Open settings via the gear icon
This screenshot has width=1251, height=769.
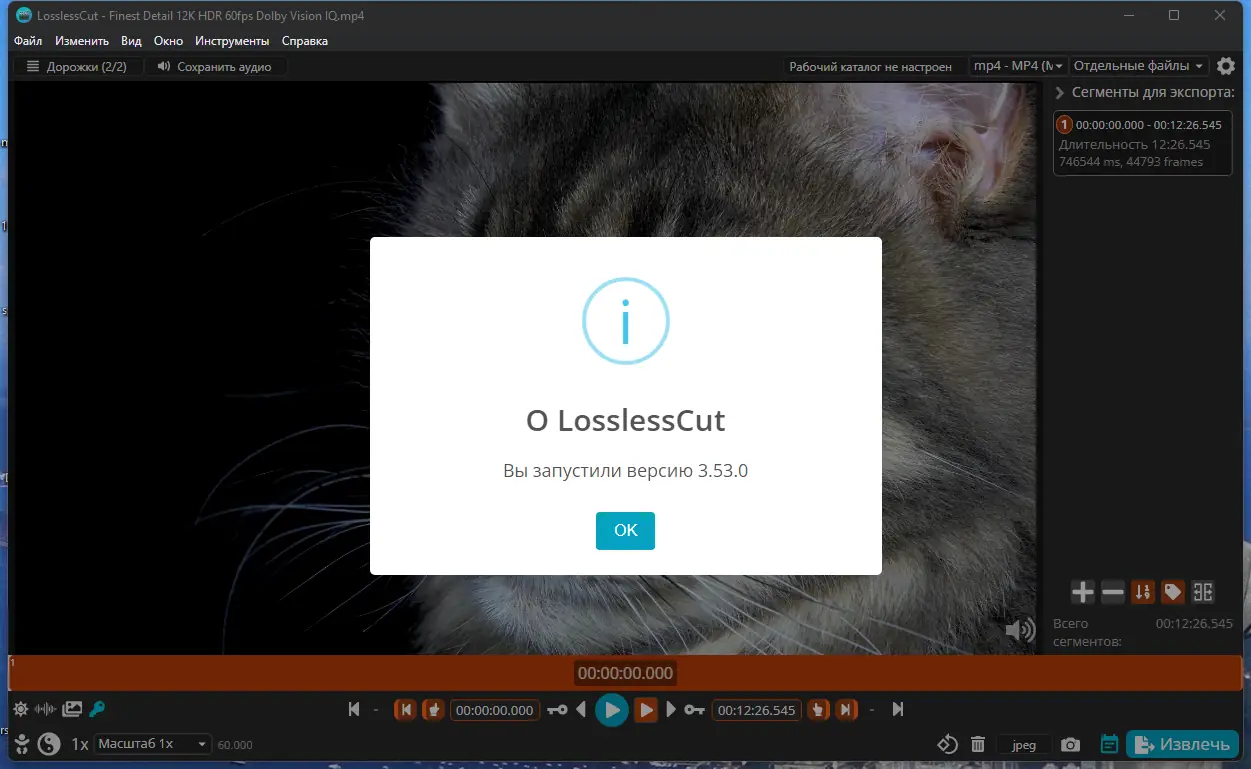pos(1226,66)
